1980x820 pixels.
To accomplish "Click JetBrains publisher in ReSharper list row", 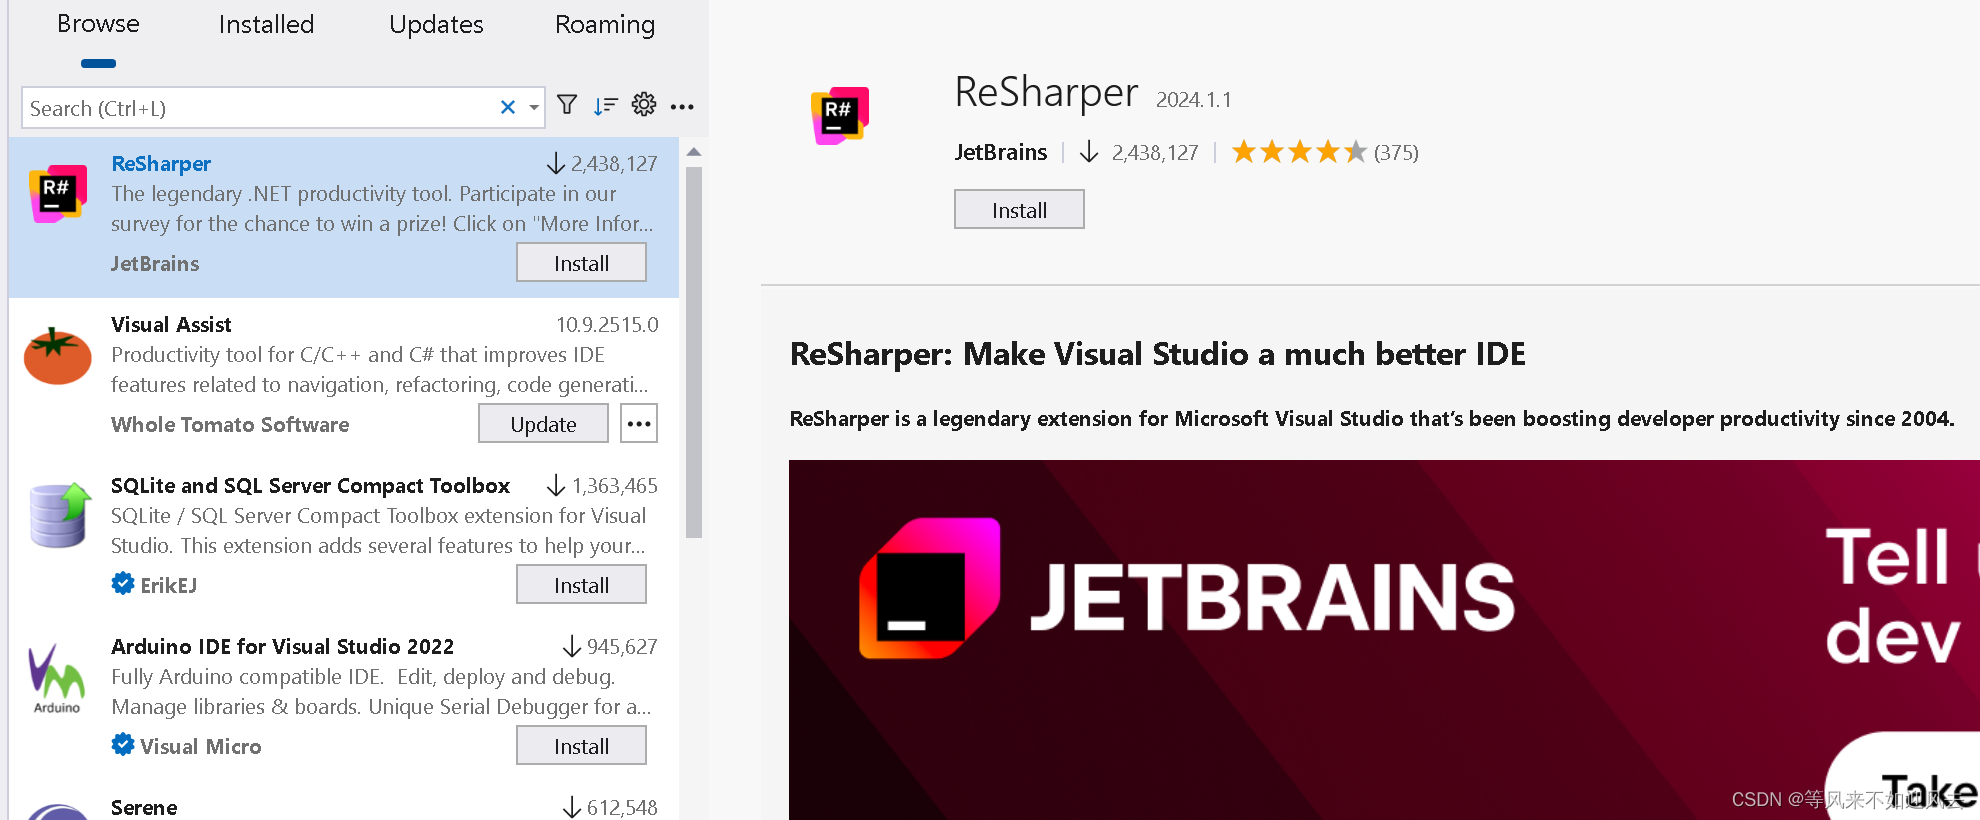I will click(155, 263).
